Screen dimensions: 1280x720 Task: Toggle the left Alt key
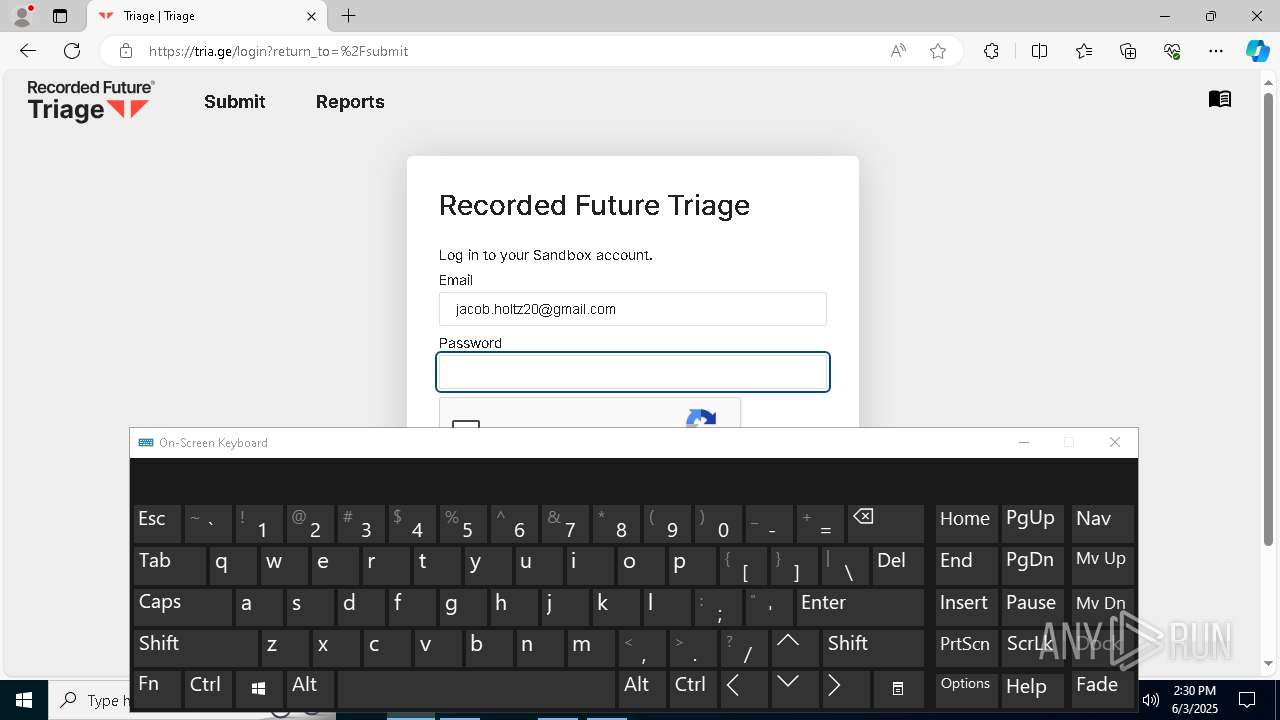pos(310,689)
